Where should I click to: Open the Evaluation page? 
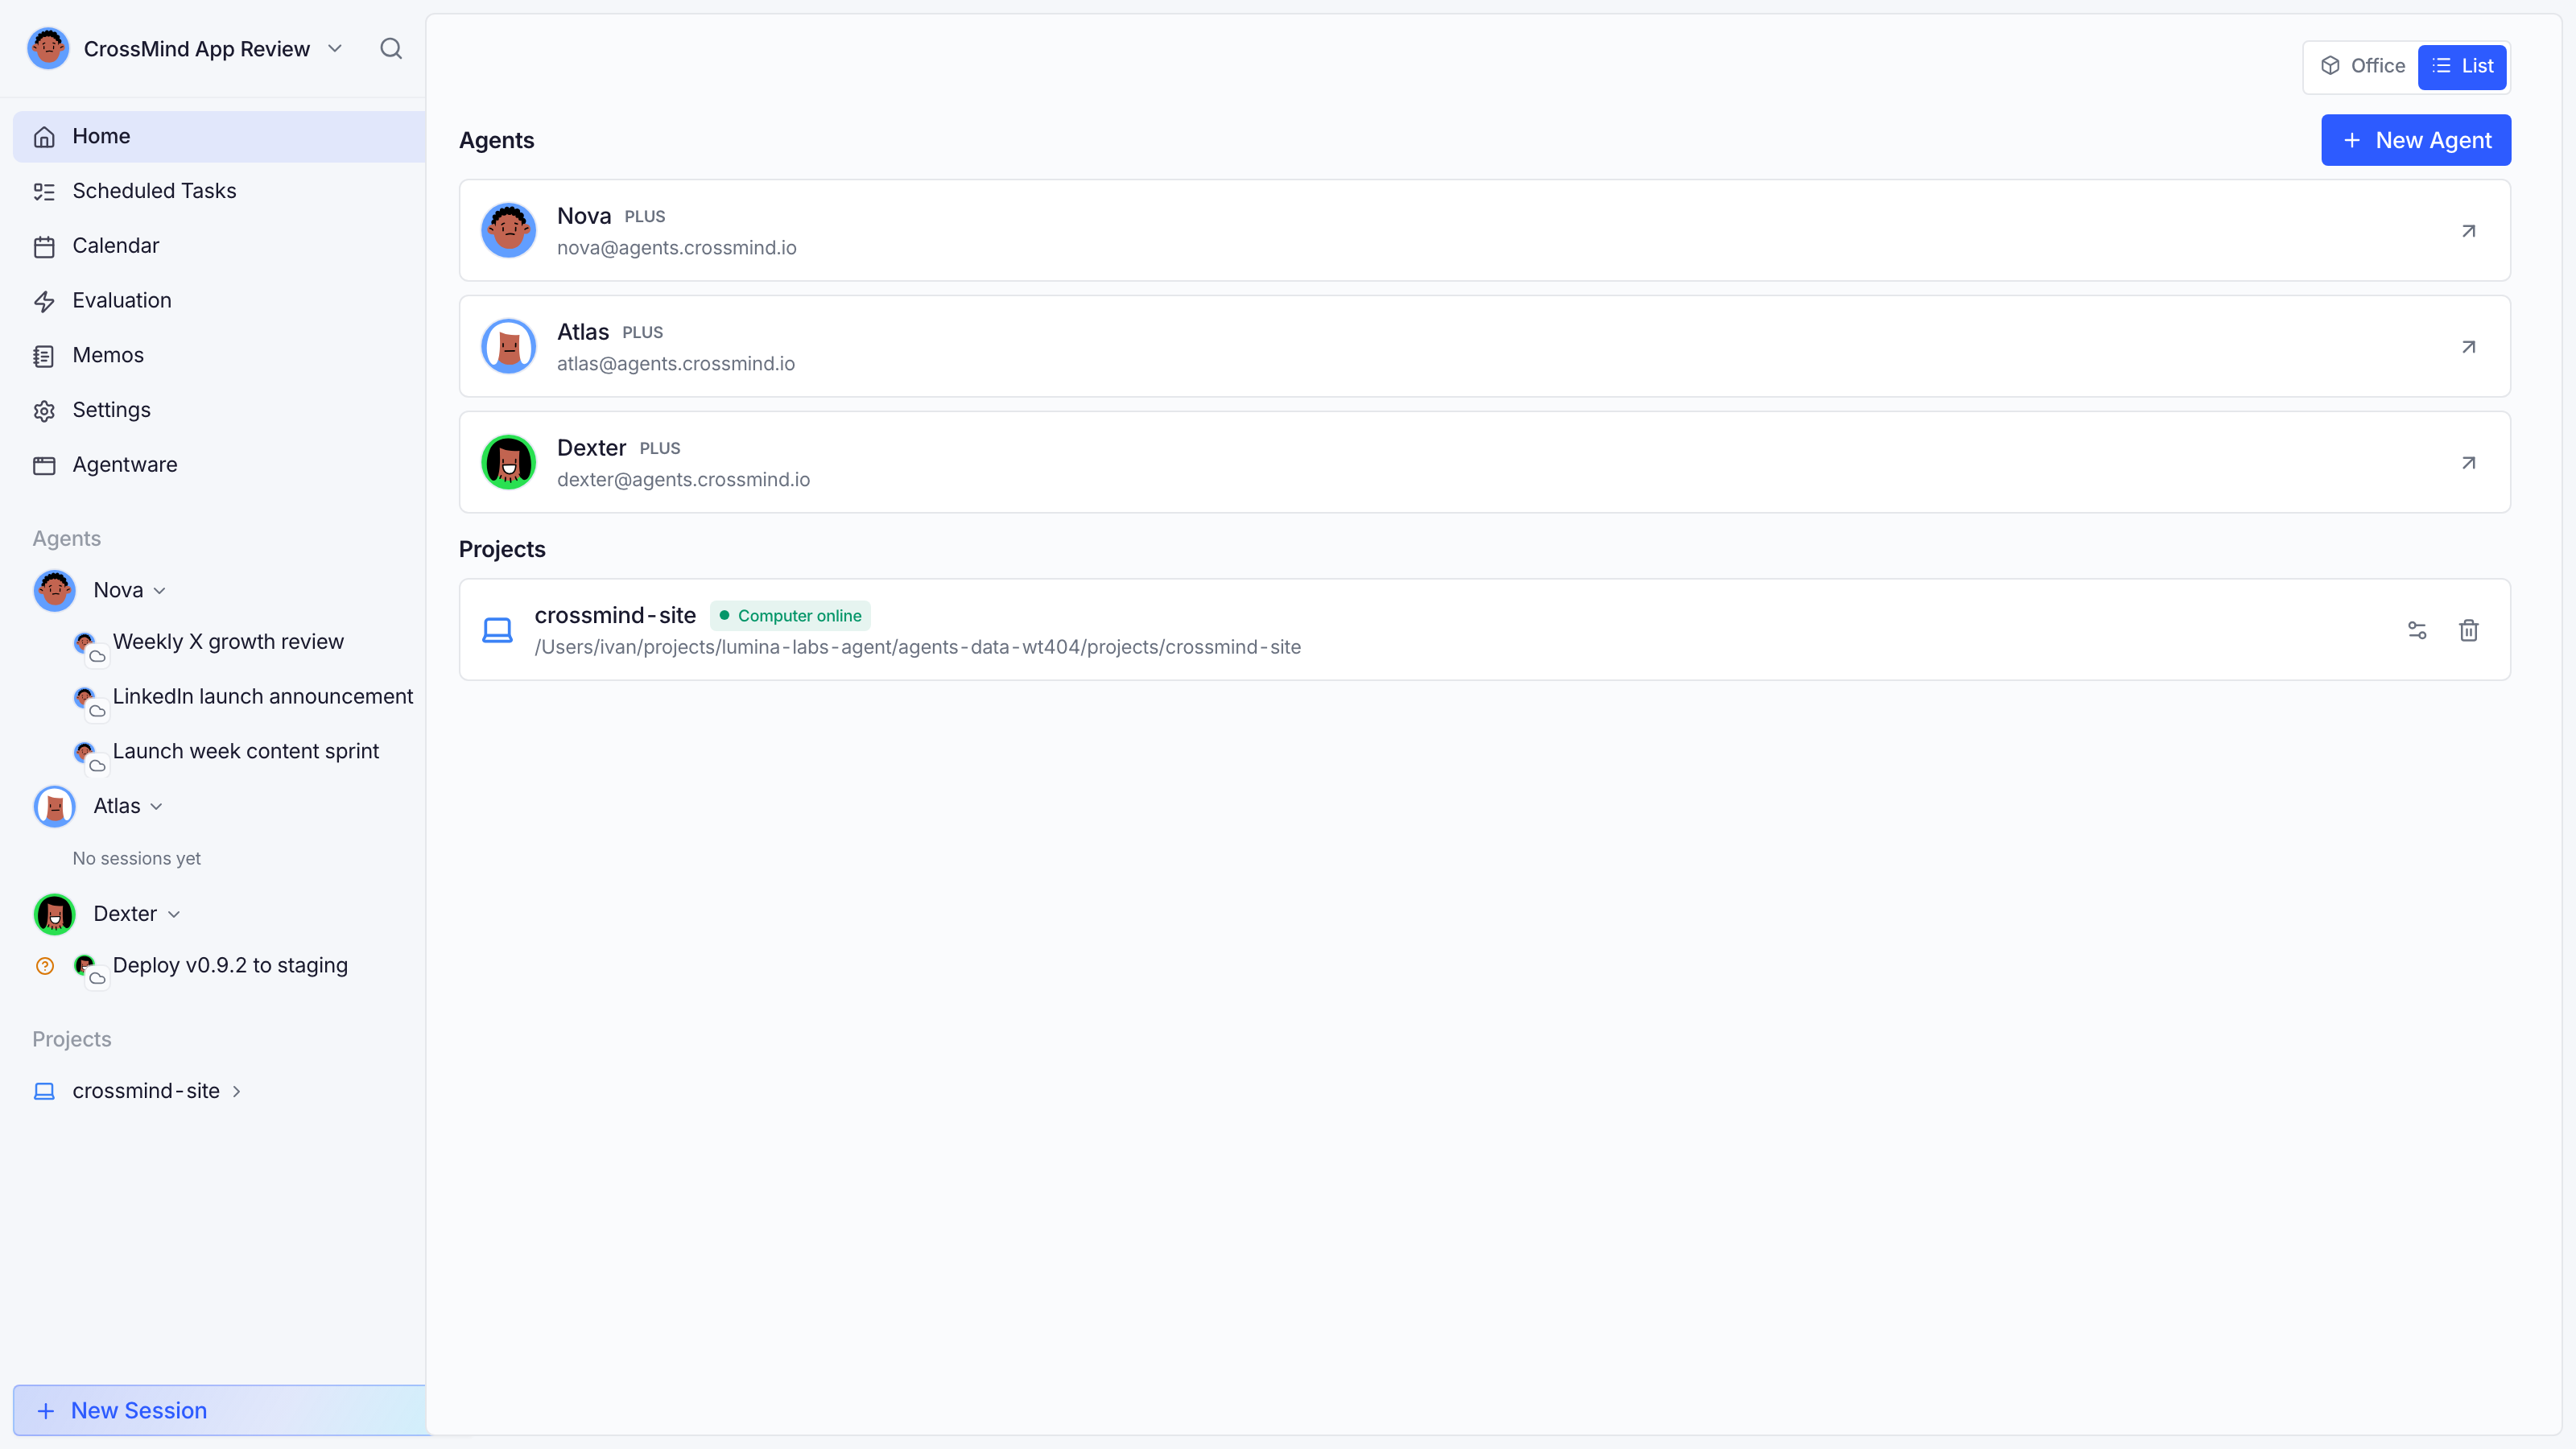click(x=219, y=301)
